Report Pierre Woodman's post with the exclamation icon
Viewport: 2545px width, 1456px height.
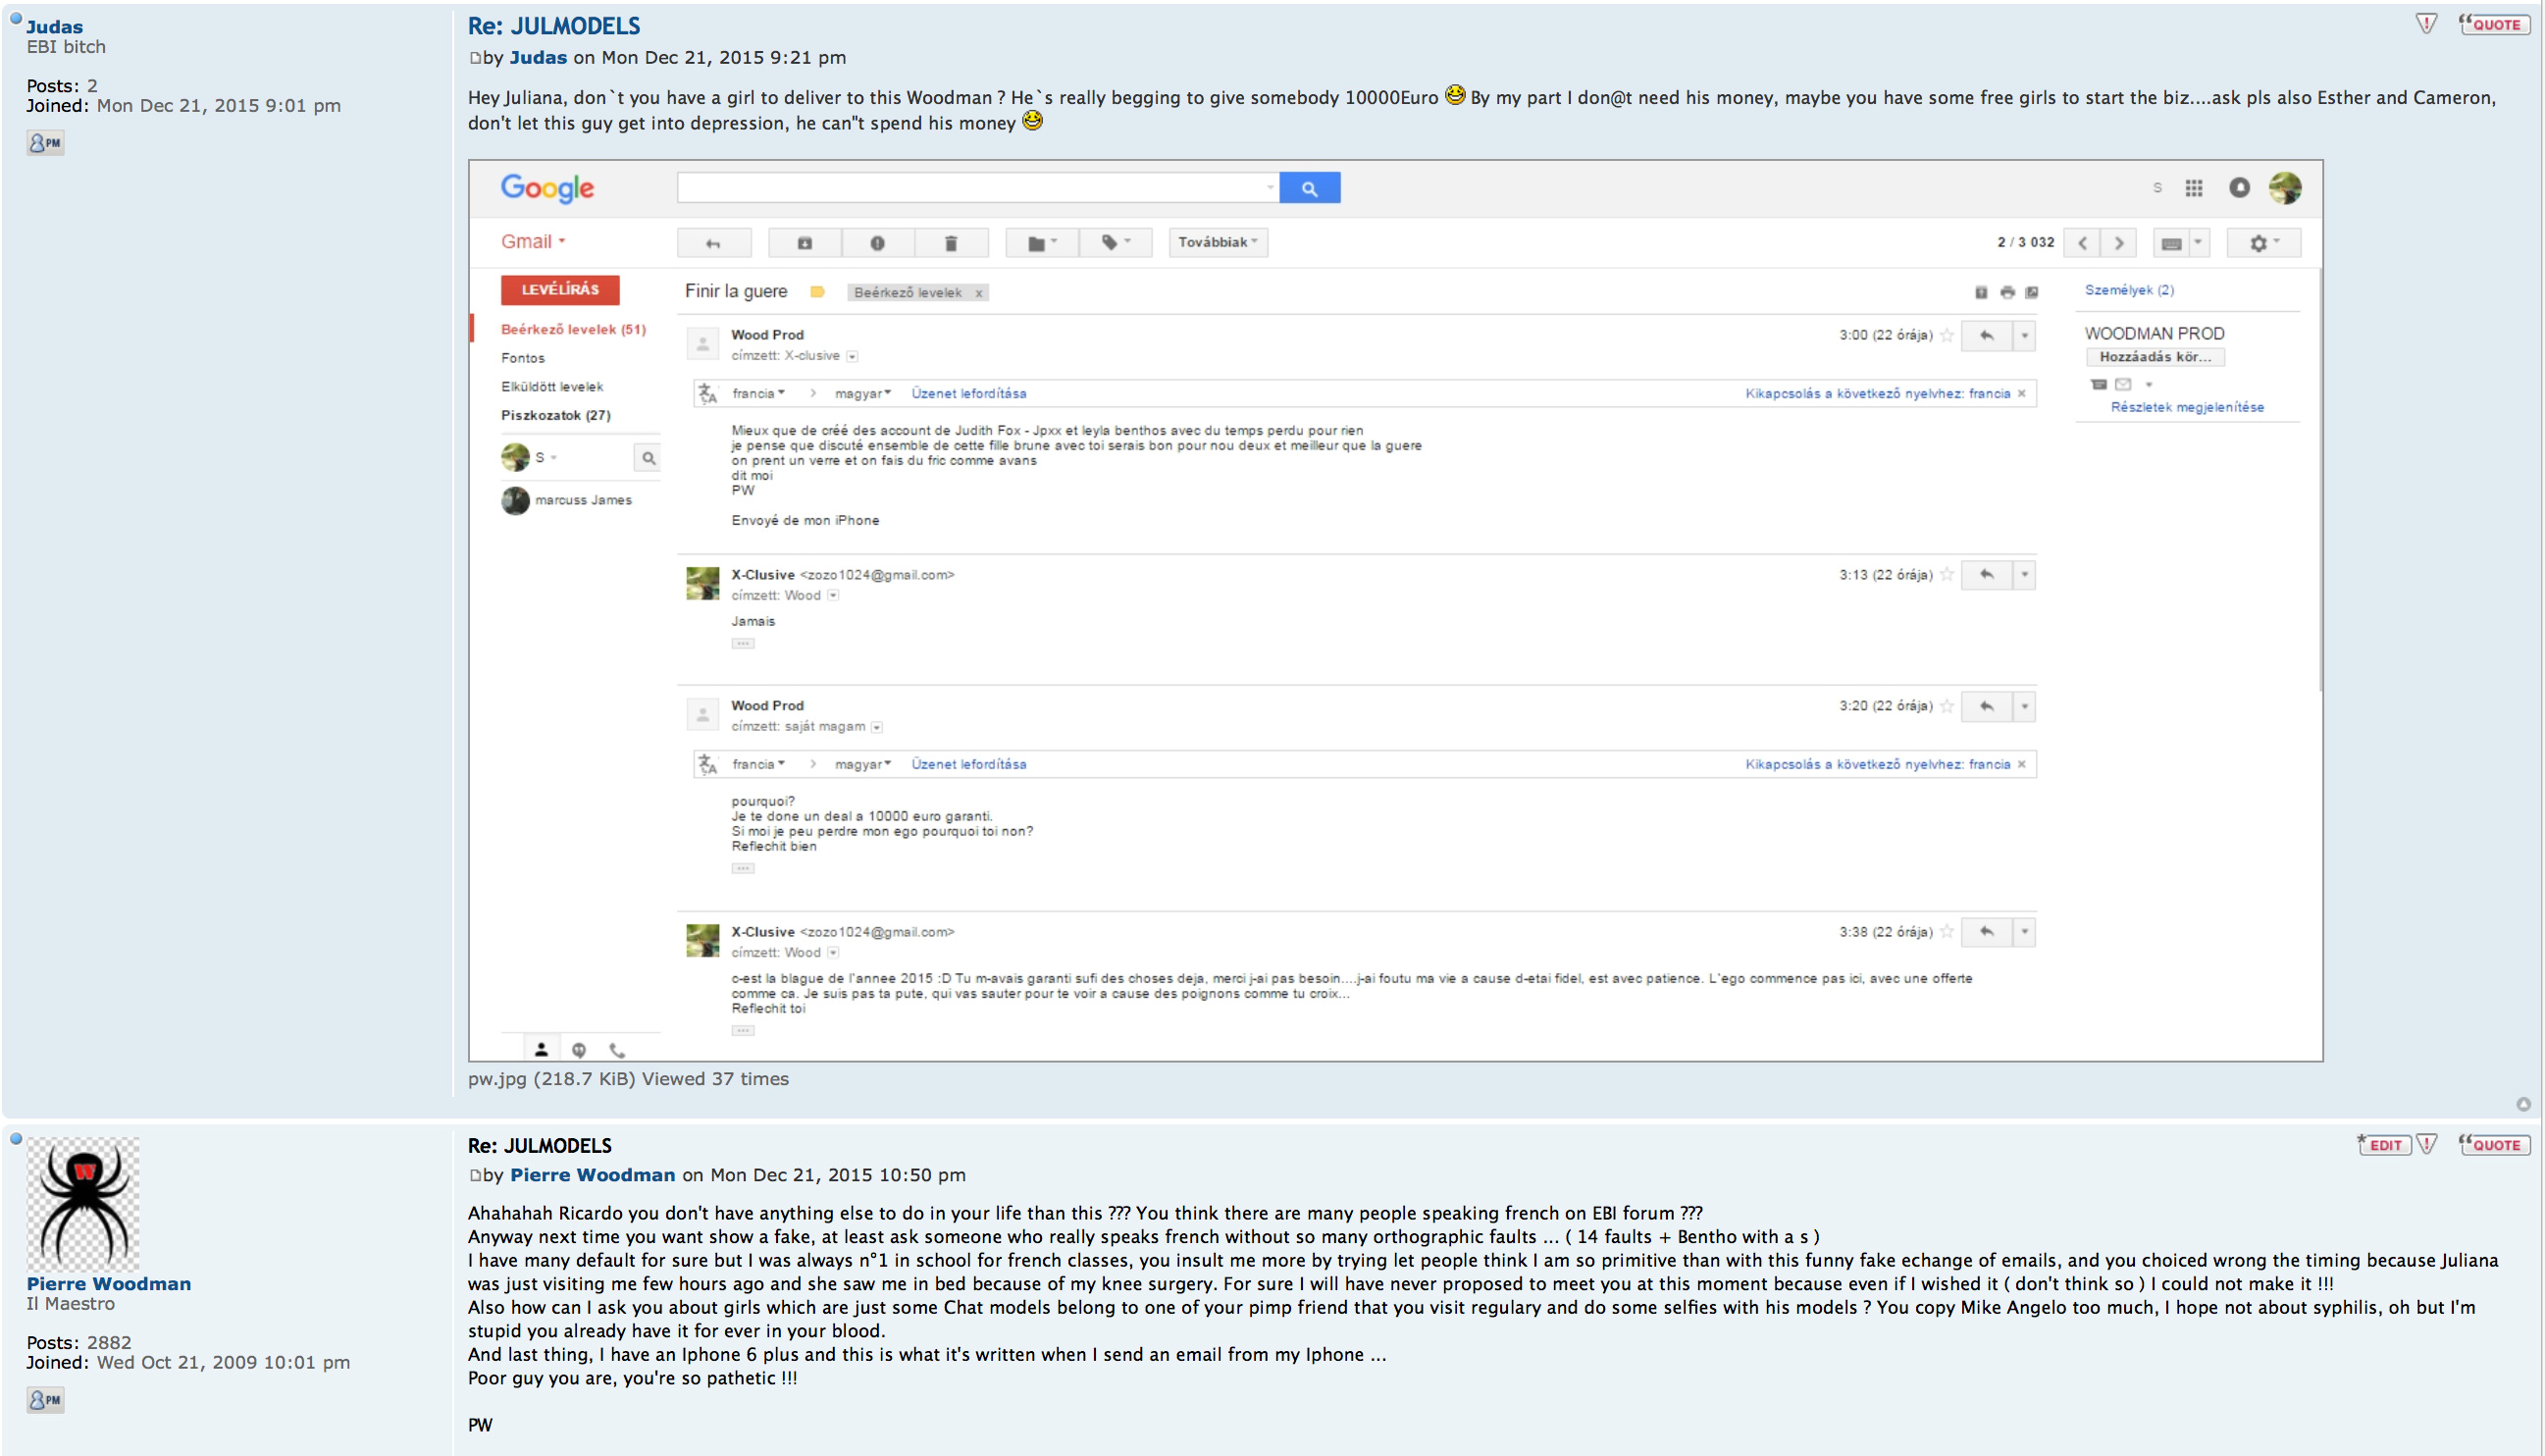click(x=2426, y=1144)
